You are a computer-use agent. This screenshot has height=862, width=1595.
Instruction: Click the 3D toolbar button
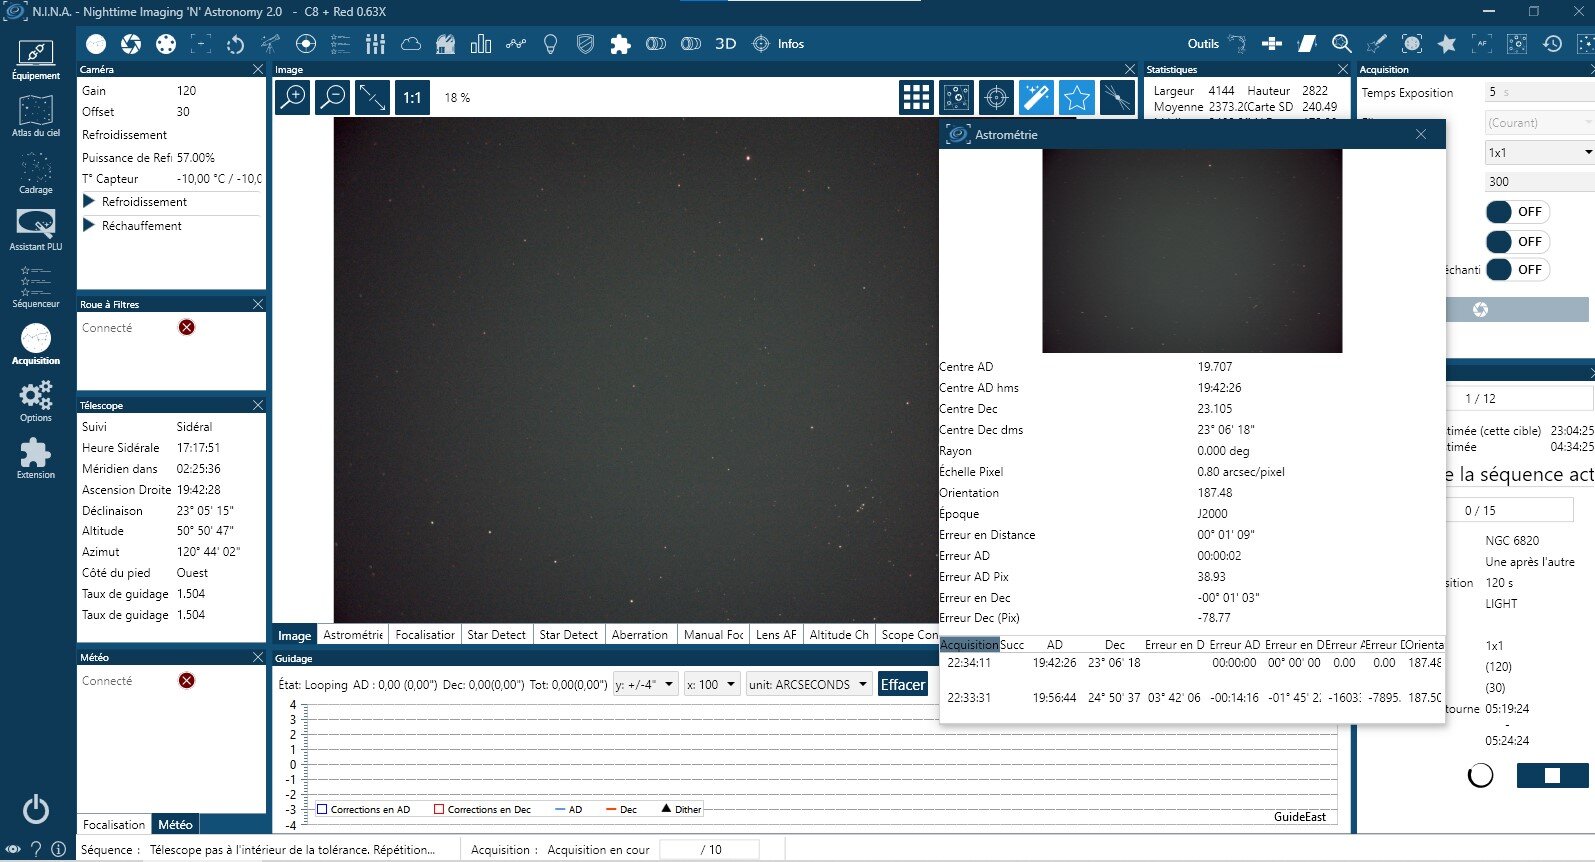coord(726,44)
